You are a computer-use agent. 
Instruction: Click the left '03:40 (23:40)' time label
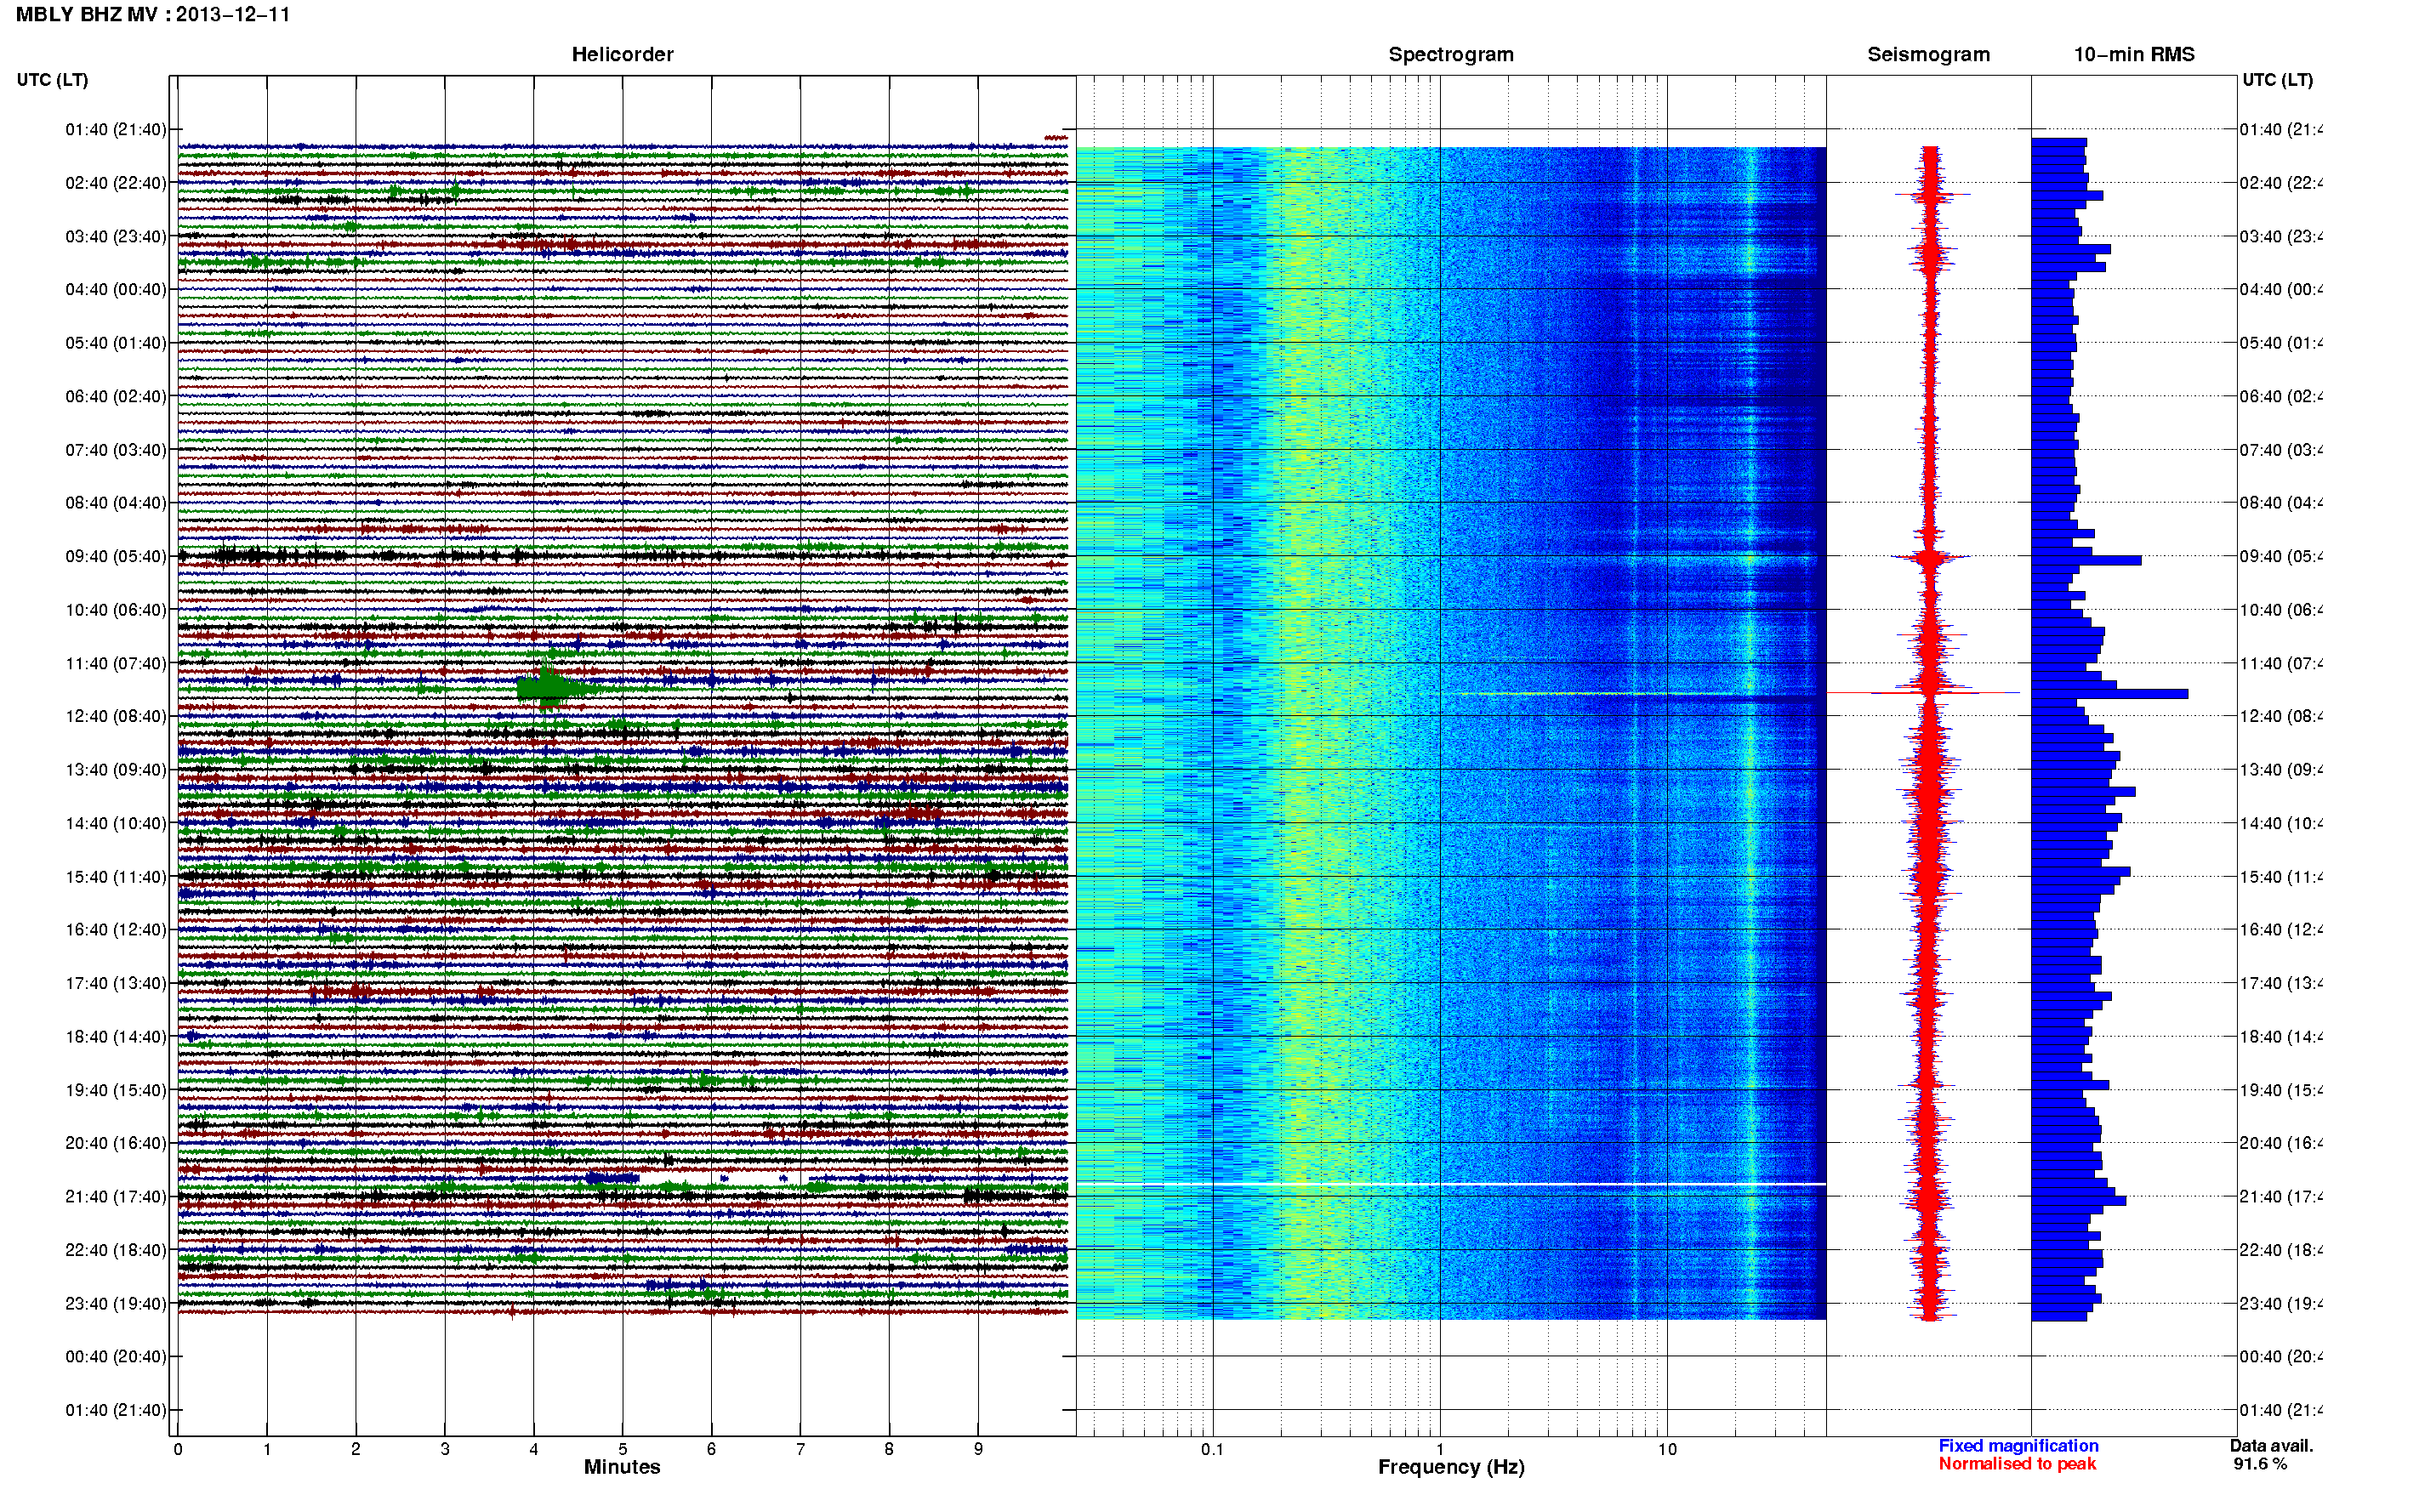pos(116,236)
